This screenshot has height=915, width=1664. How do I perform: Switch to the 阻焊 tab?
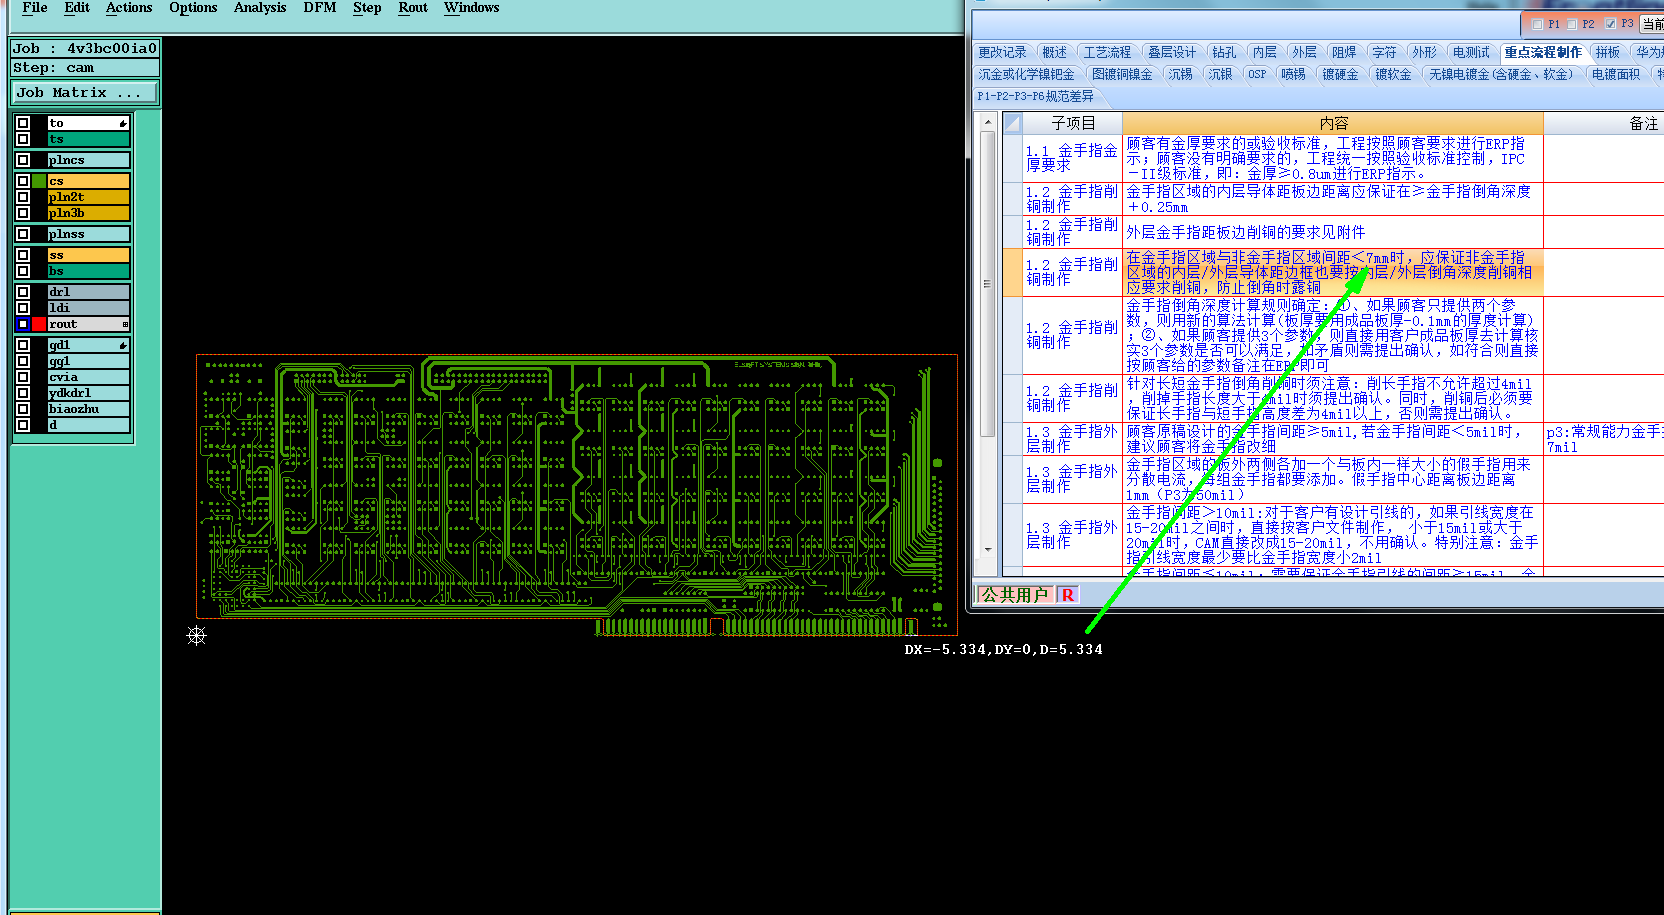[x=1344, y=52]
